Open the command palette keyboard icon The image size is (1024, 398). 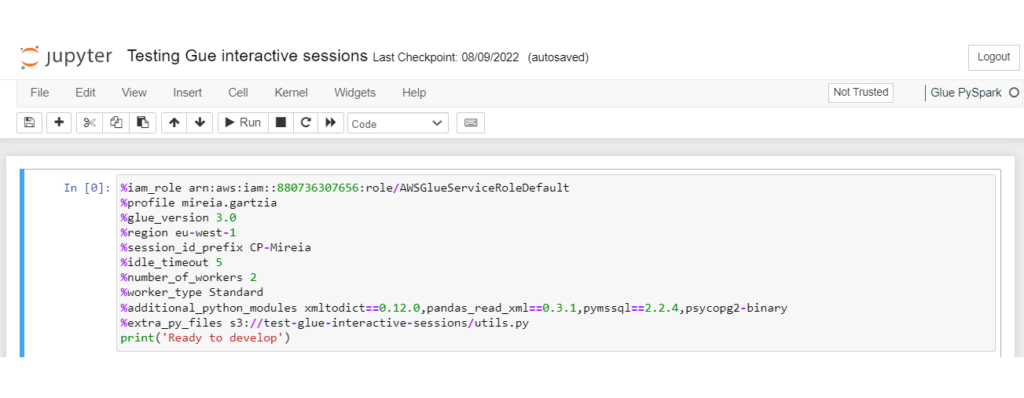pyautogui.click(x=471, y=122)
